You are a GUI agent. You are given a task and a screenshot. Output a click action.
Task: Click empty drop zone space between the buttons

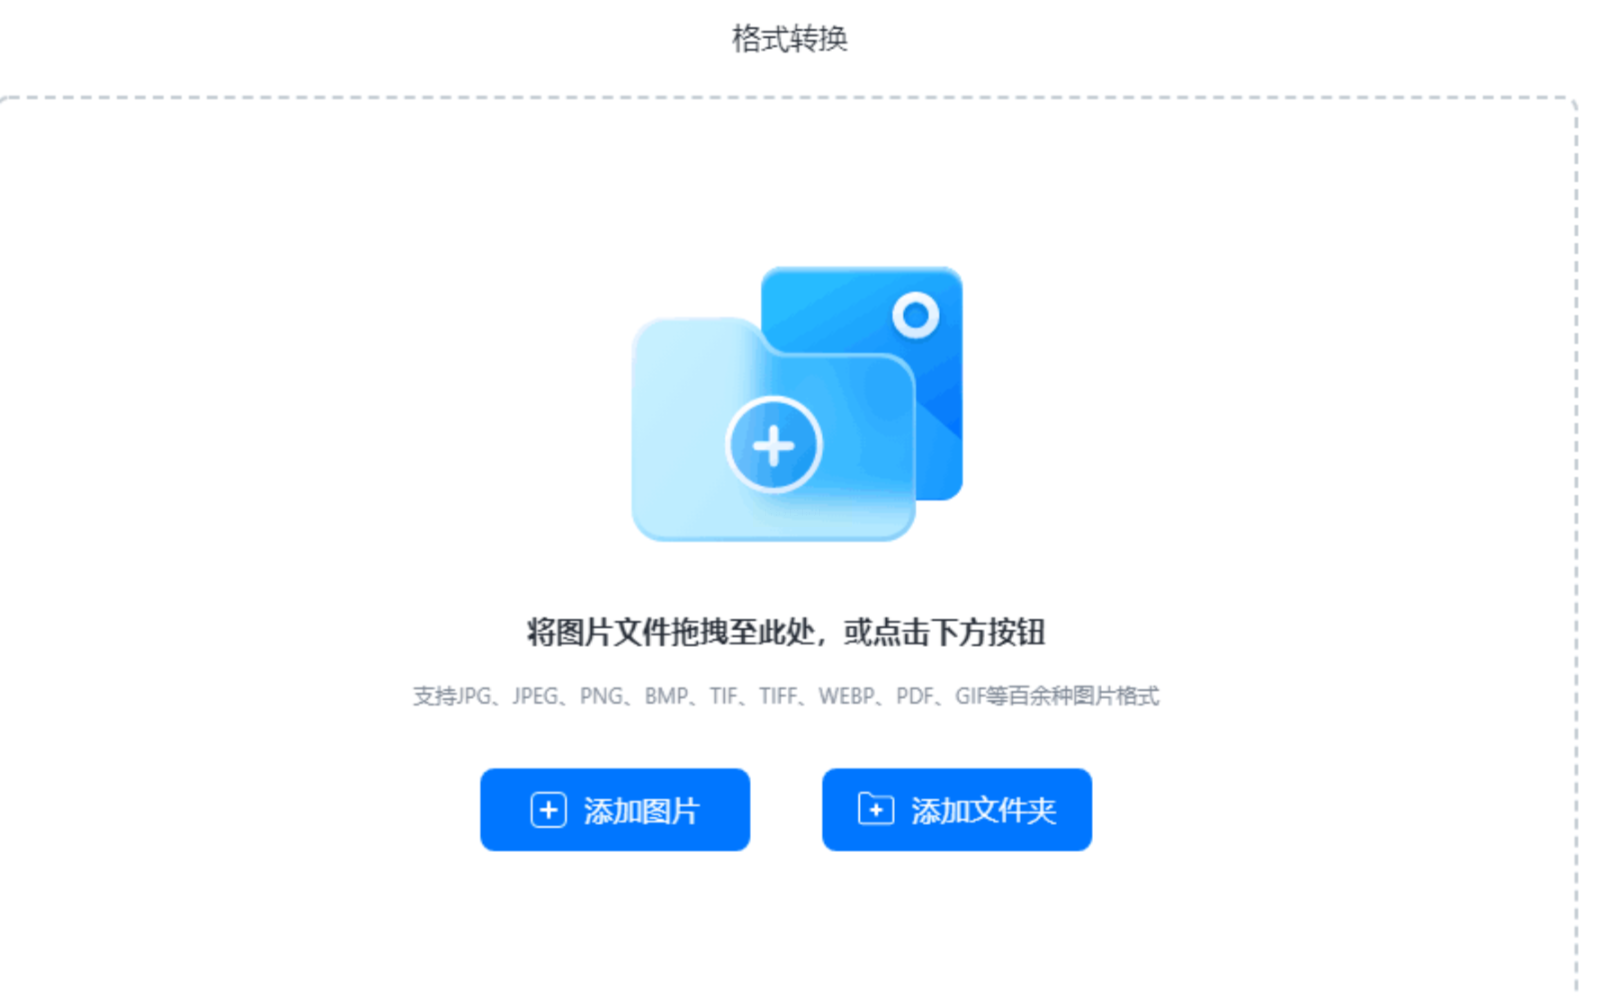pyautogui.click(x=786, y=810)
